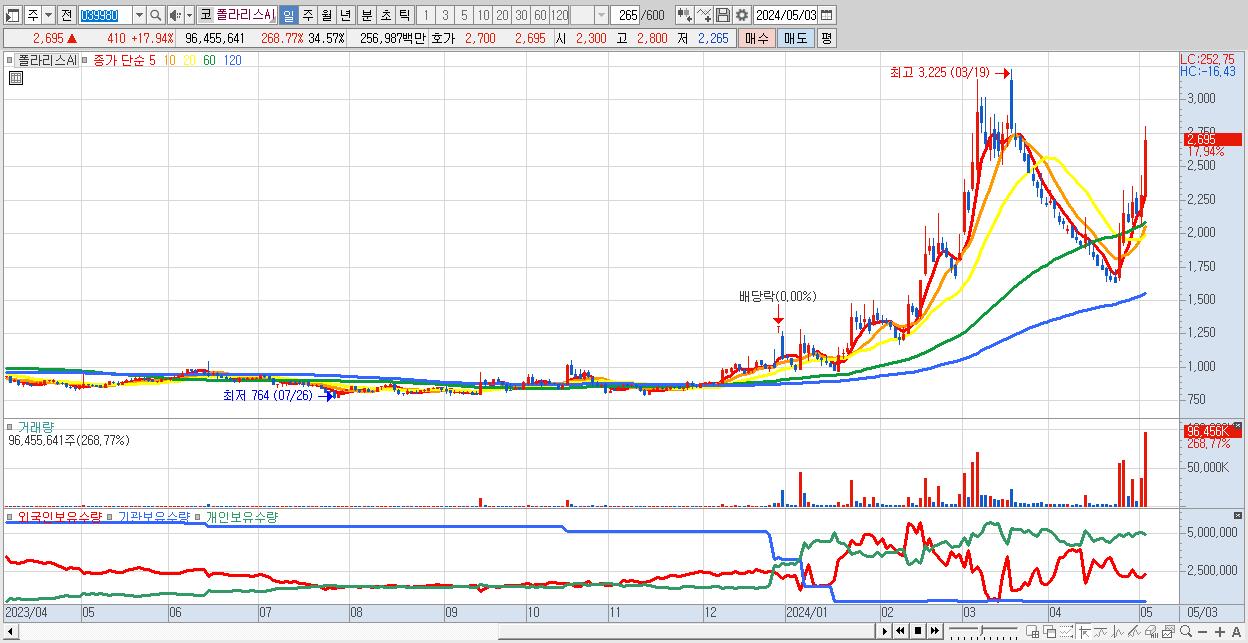
Task: Click the bar count field showing 265
Action: 625,15
